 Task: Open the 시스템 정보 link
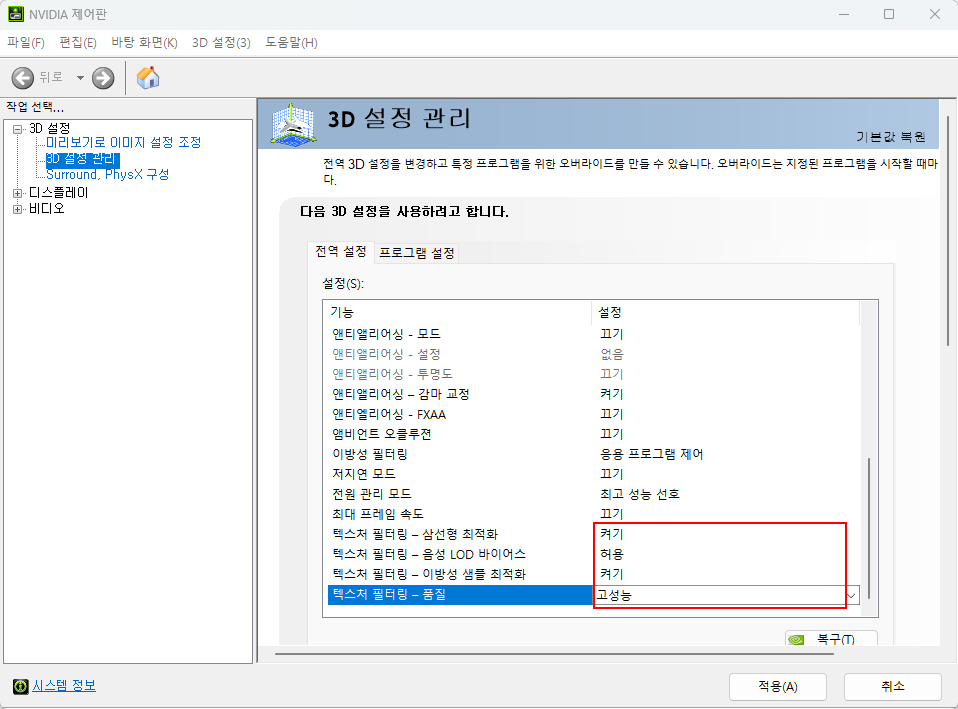pyautogui.click(x=64, y=686)
